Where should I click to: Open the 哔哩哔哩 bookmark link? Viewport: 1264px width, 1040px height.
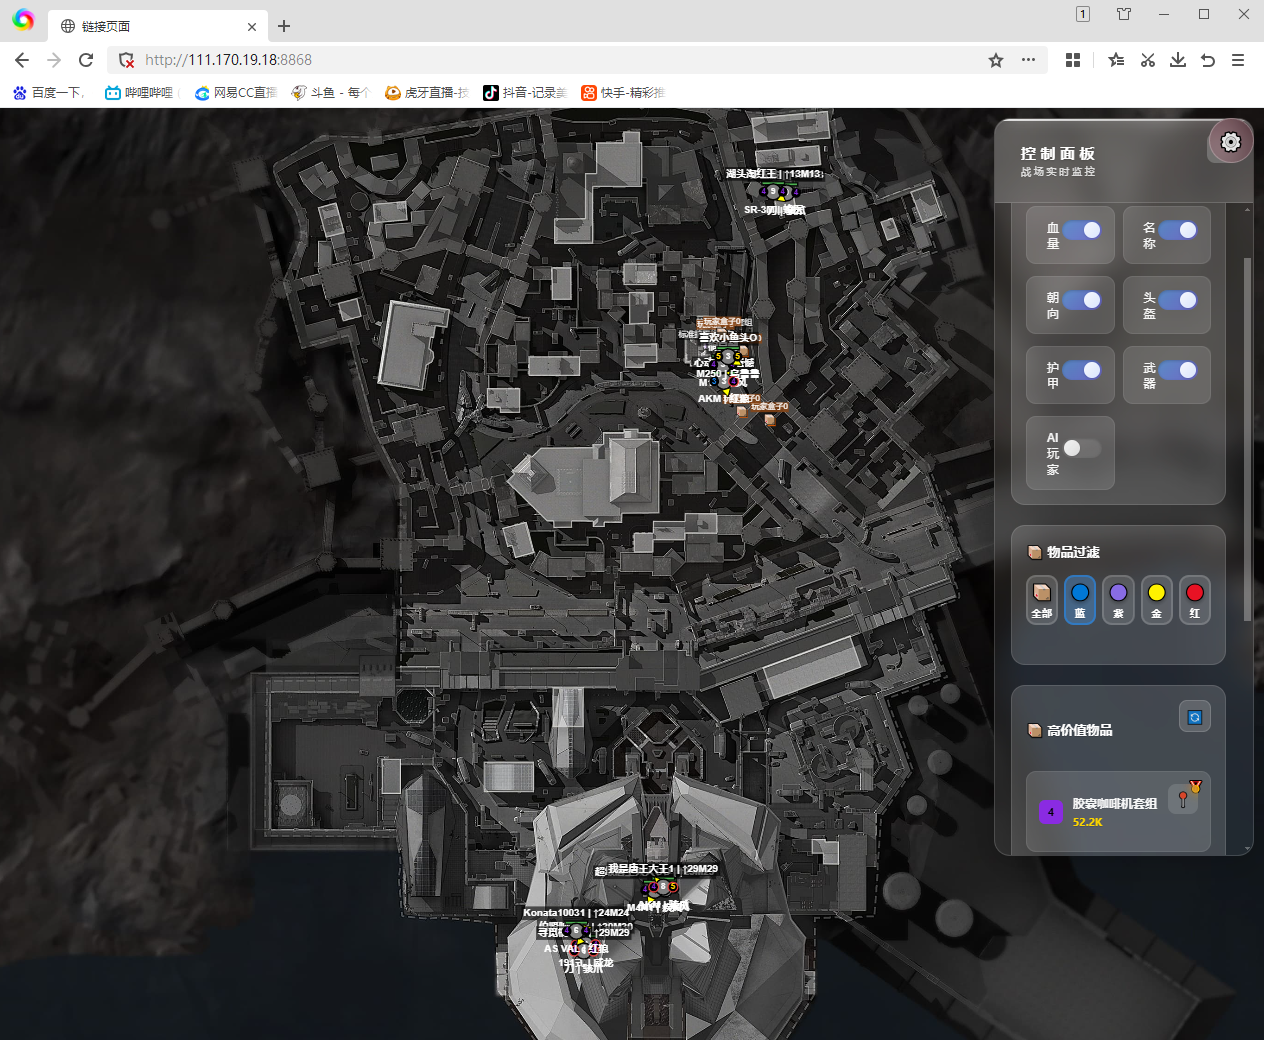pyautogui.click(x=139, y=92)
